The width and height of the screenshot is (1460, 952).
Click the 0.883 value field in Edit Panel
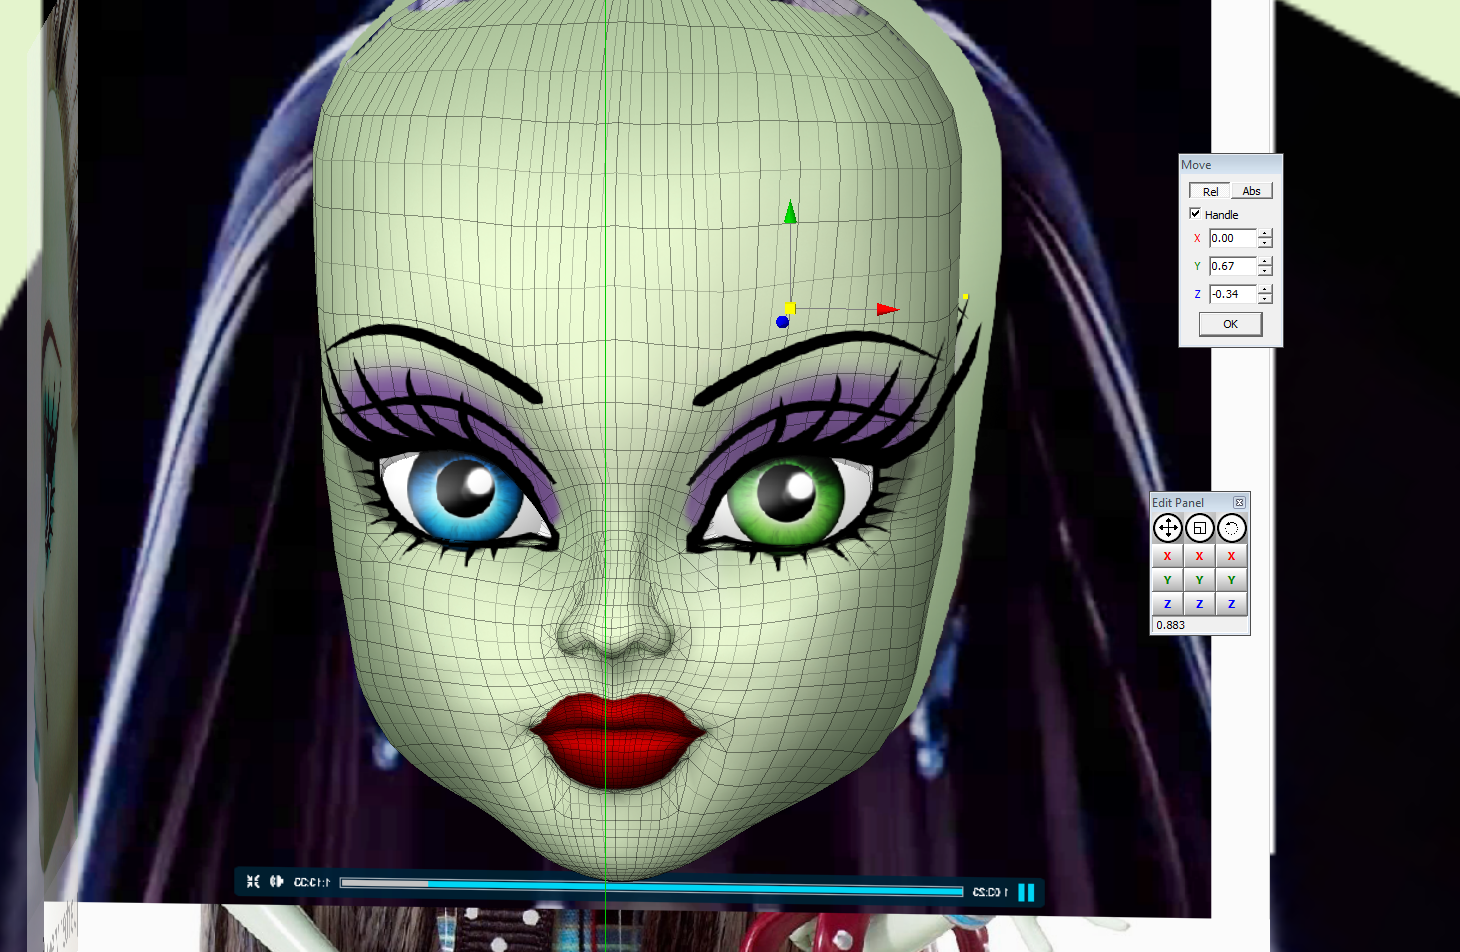pyautogui.click(x=1199, y=625)
